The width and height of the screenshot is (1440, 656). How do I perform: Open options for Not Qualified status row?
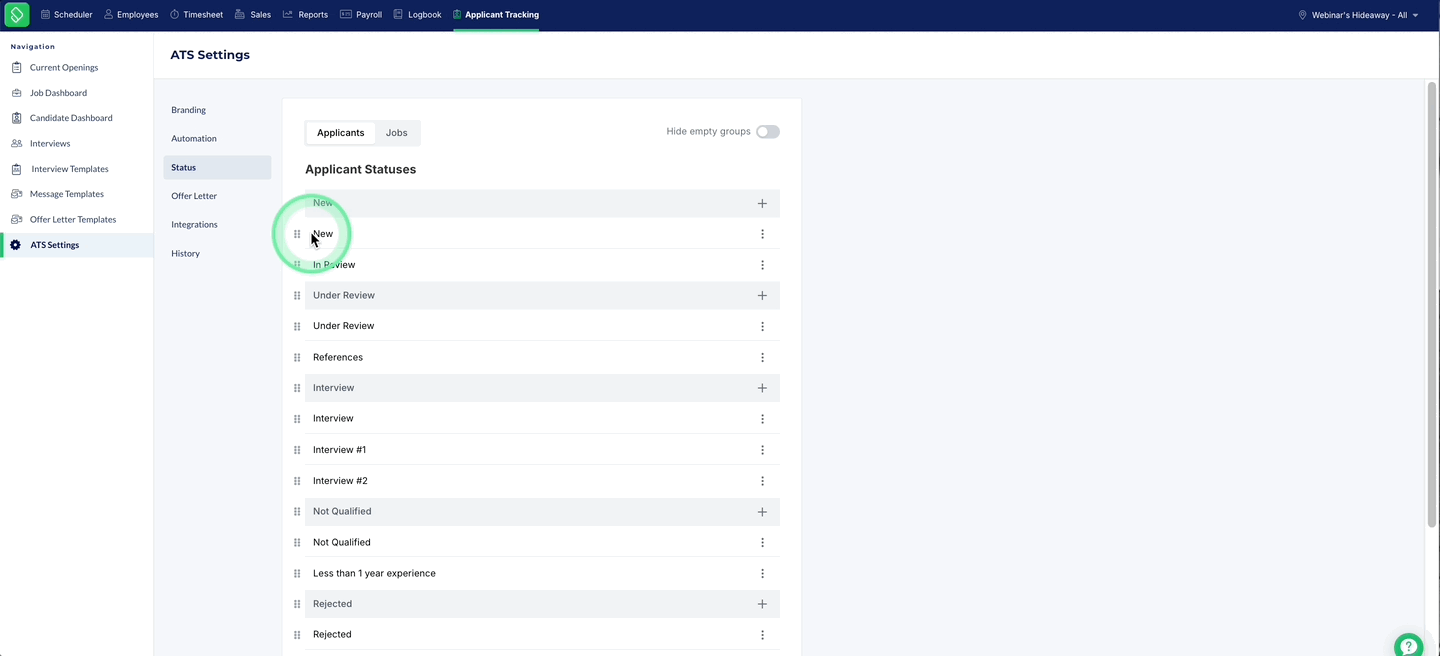tap(762, 543)
